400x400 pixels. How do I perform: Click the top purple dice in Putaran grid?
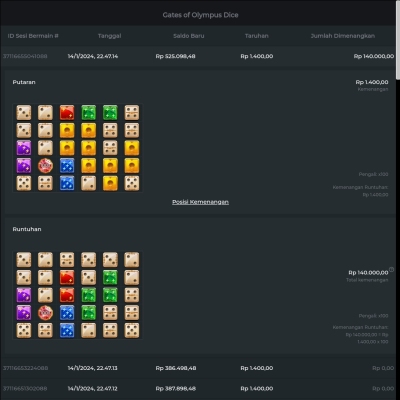(x=24, y=148)
